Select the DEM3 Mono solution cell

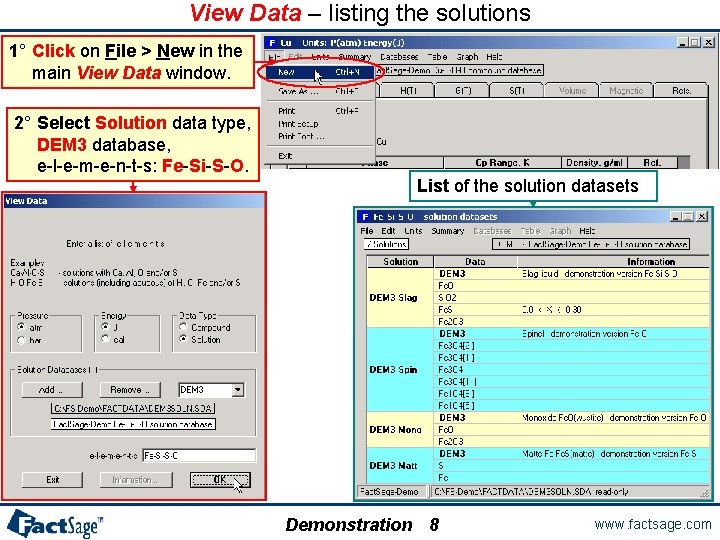click(x=400, y=430)
